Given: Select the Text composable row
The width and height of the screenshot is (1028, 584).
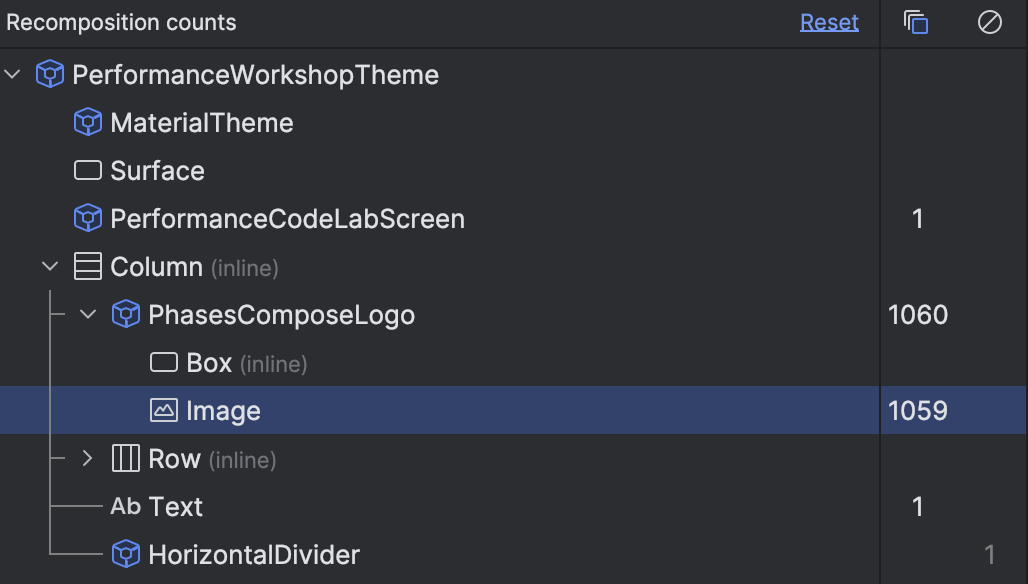Looking at the screenshot, I should pos(176,507).
